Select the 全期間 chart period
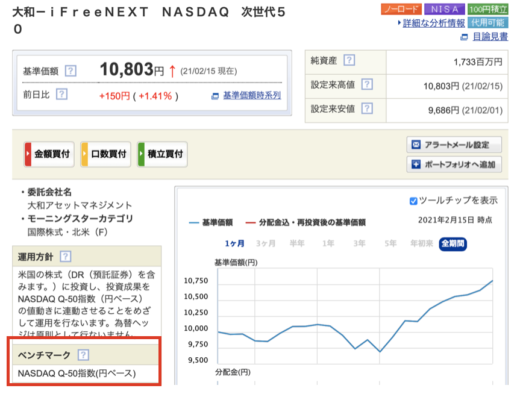Viewport: 517px width, 400px height. point(453,244)
